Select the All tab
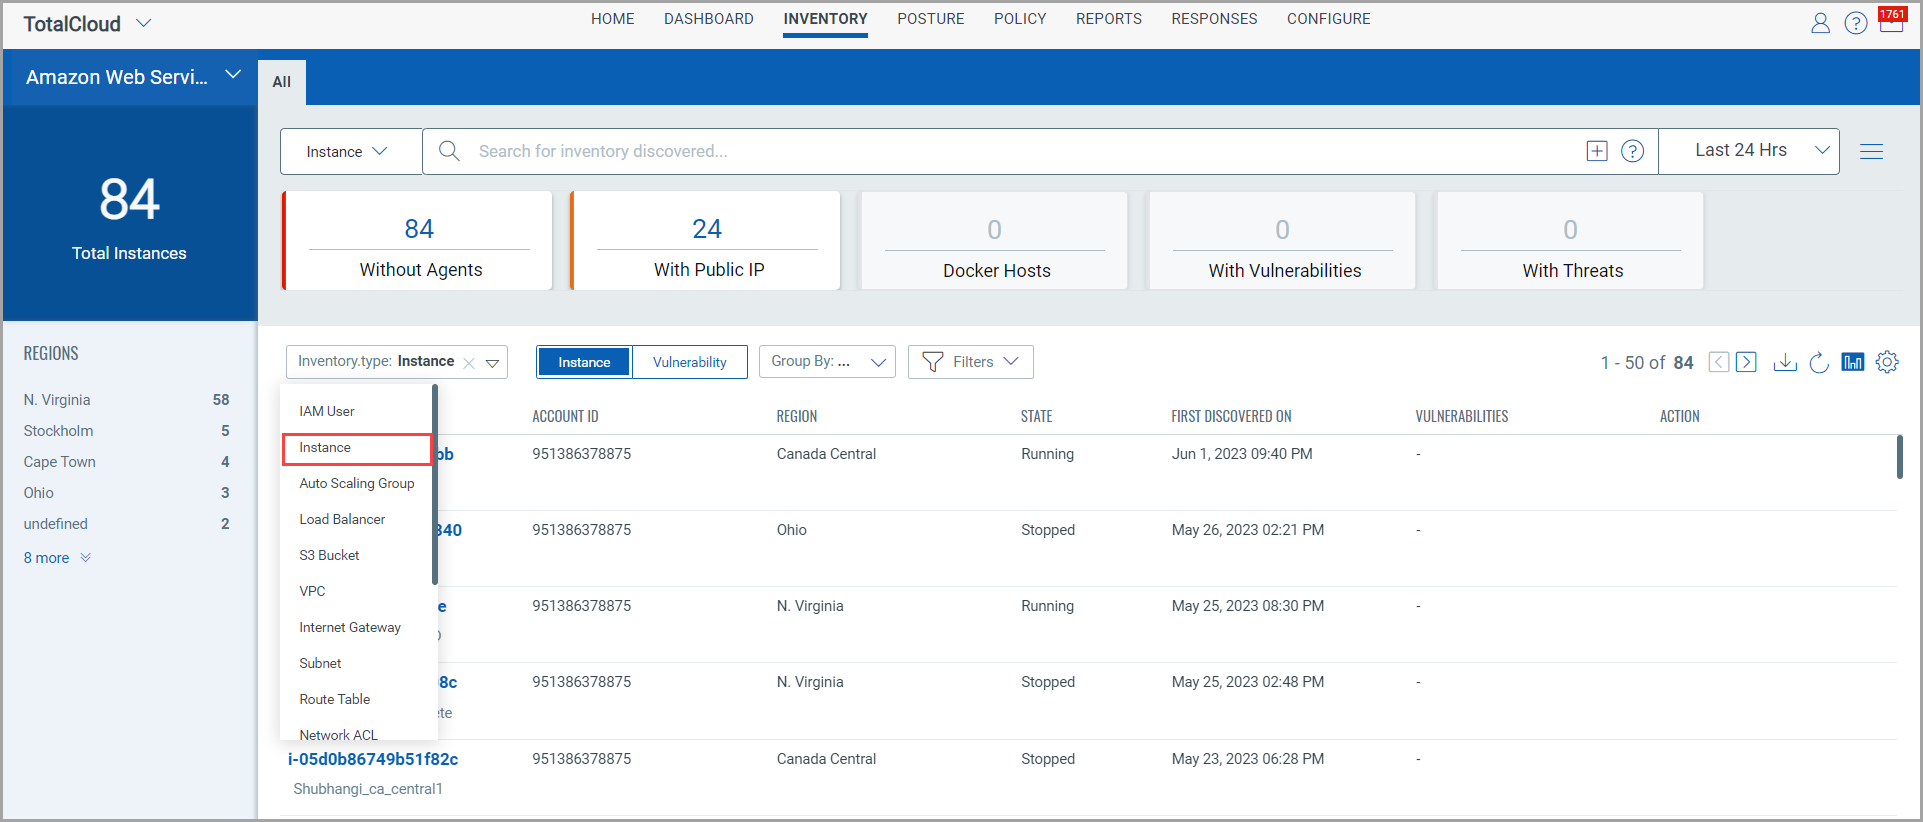The width and height of the screenshot is (1923, 822). tap(282, 82)
